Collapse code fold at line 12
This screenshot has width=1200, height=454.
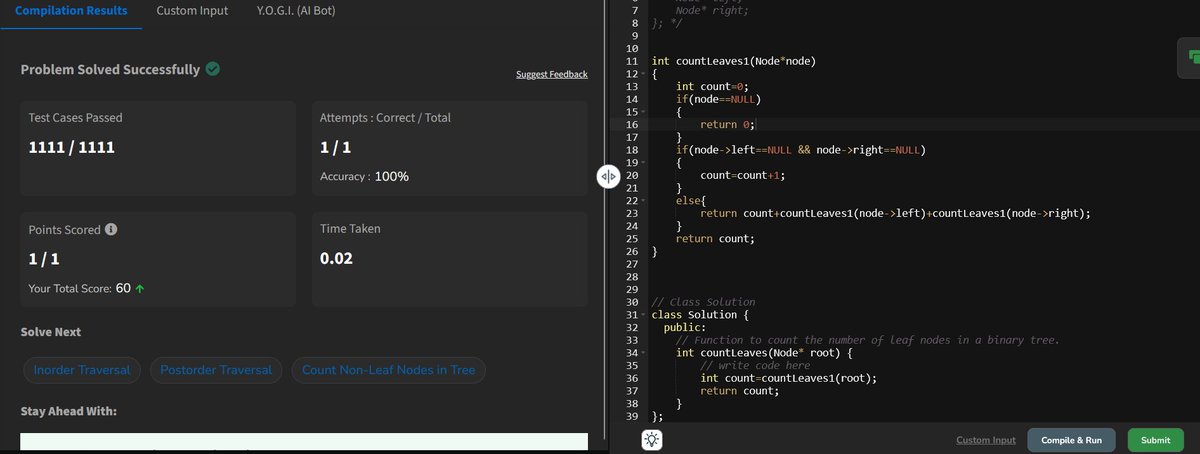pos(643,75)
